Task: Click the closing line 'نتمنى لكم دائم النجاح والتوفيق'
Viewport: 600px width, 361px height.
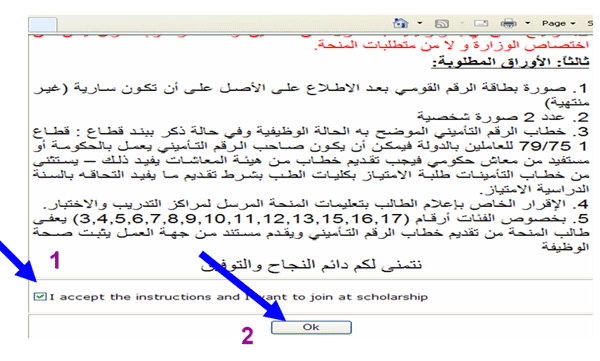Action: [311, 265]
